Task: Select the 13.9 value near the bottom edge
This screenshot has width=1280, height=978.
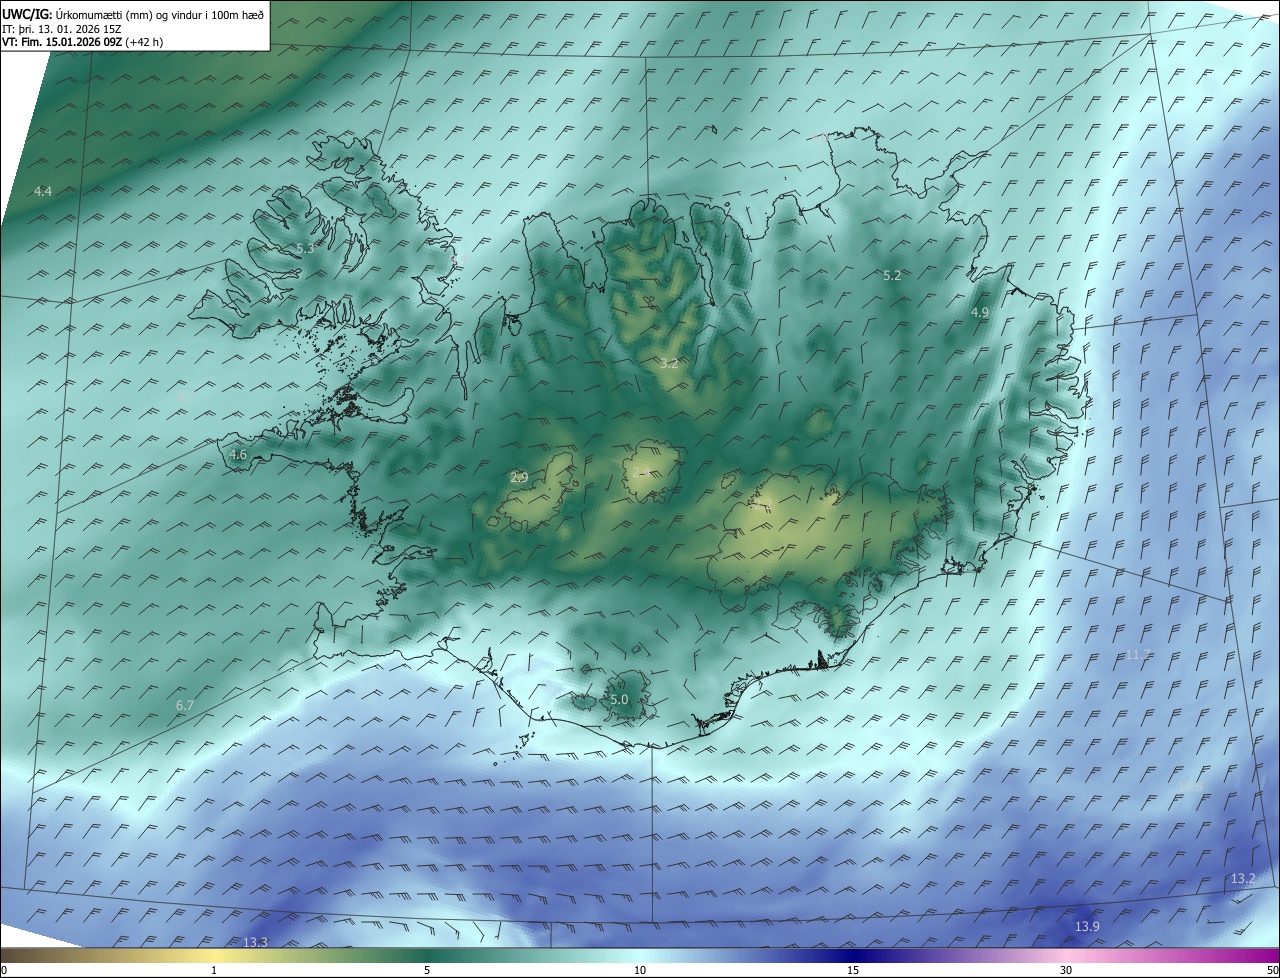Action: tap(1087, 927)
